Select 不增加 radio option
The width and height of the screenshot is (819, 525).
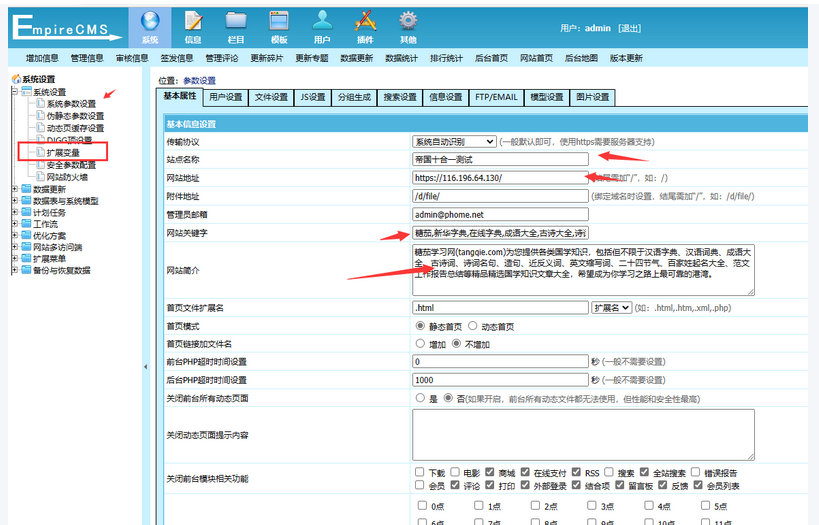[457, 343]
